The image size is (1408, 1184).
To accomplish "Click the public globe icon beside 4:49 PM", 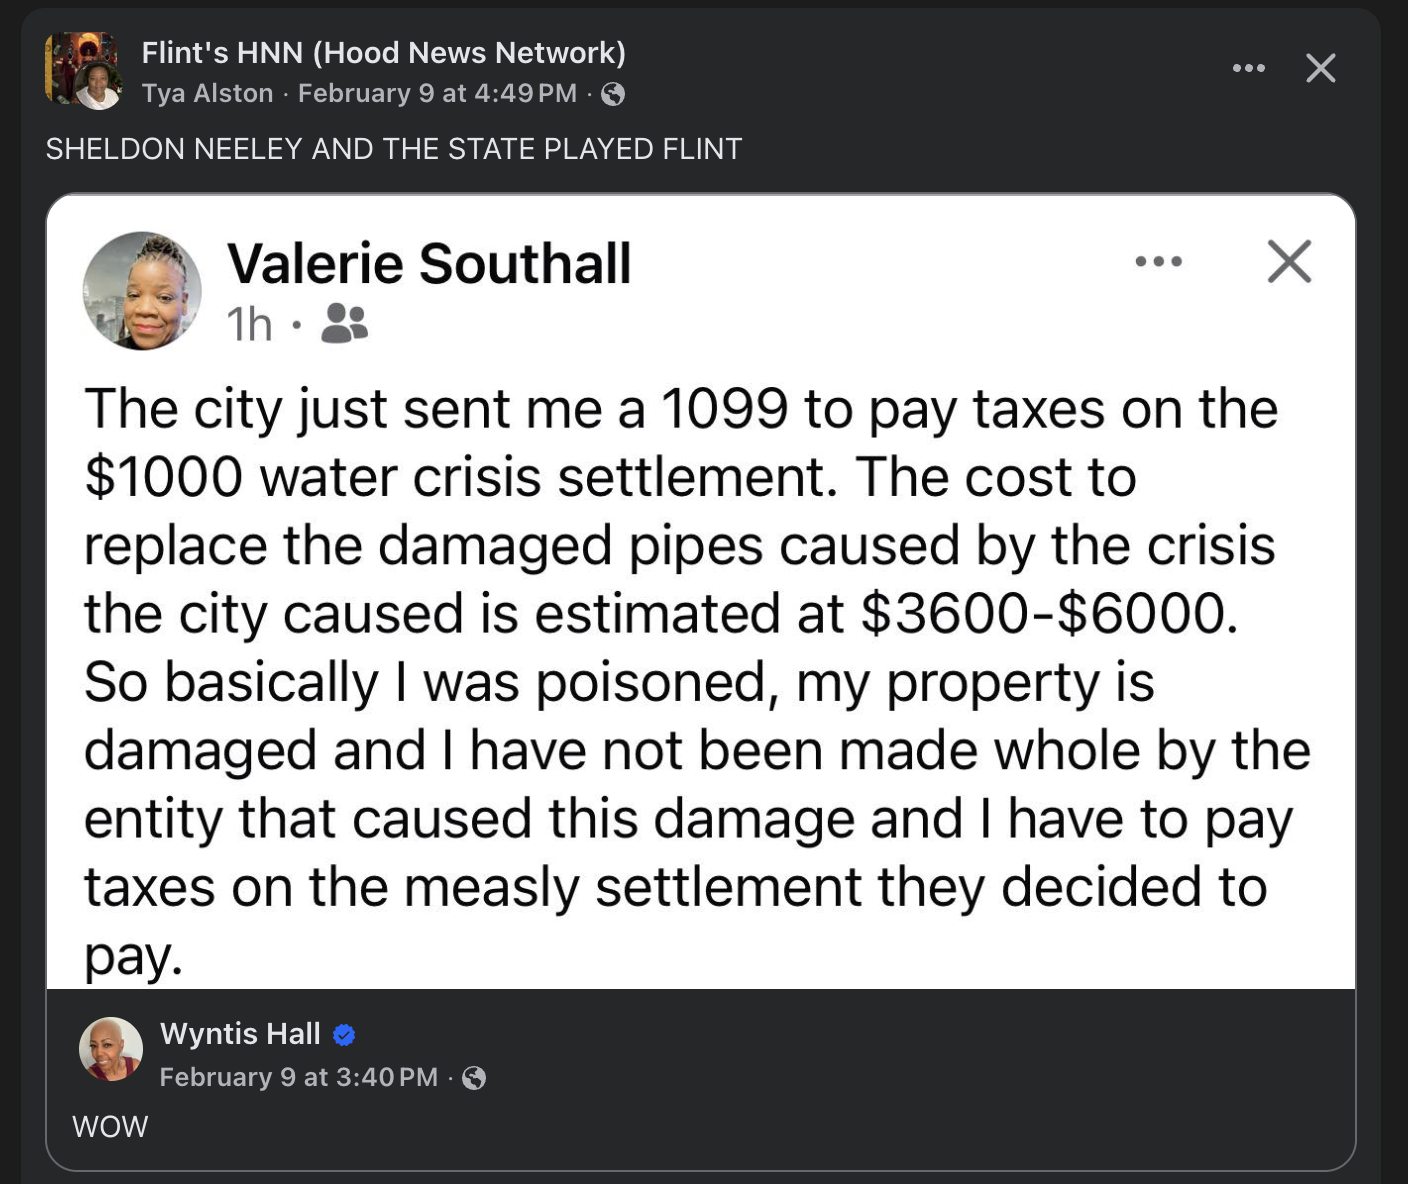I will click(x=613, y=94).
